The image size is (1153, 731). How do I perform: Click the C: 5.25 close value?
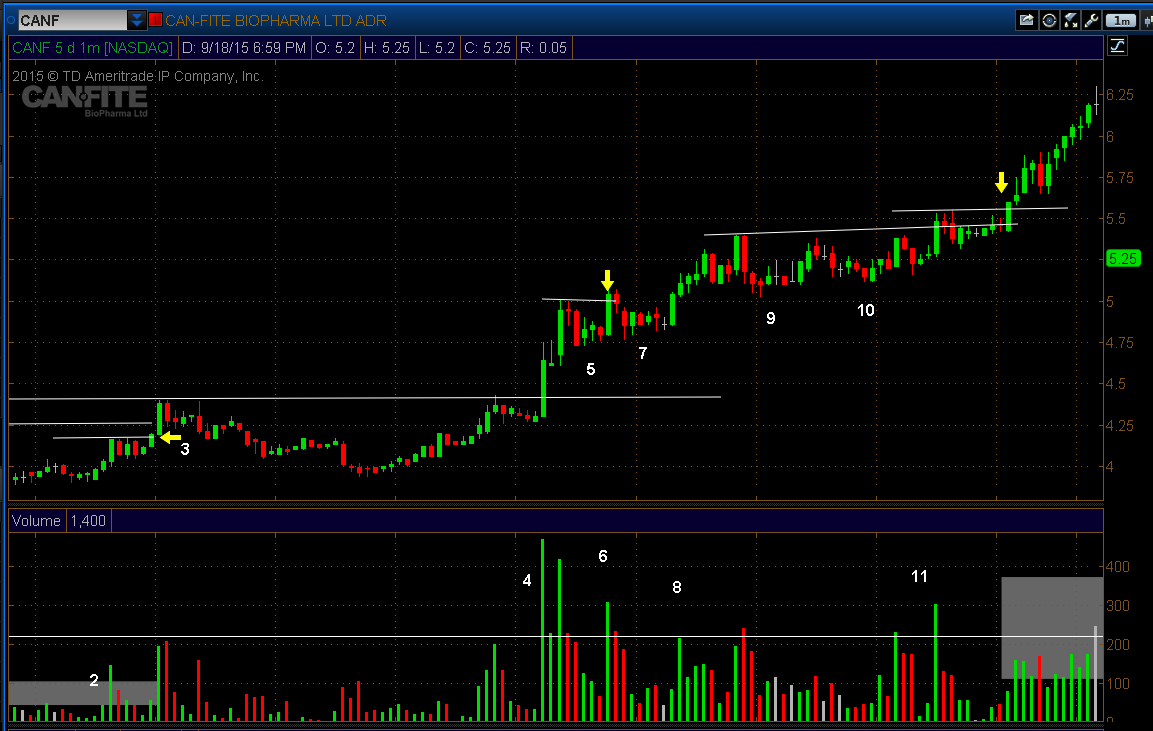487,48
